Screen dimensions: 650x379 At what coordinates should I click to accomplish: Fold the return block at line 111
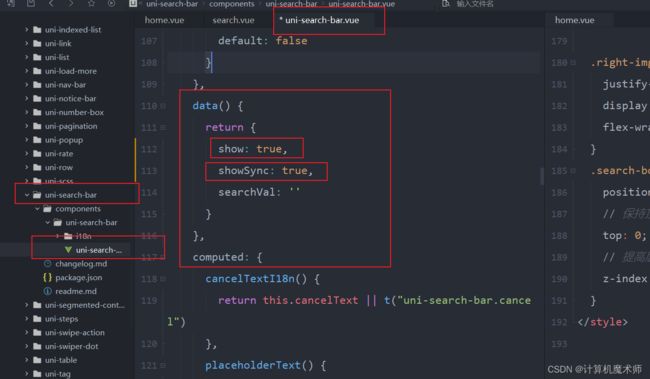(163, 128)
